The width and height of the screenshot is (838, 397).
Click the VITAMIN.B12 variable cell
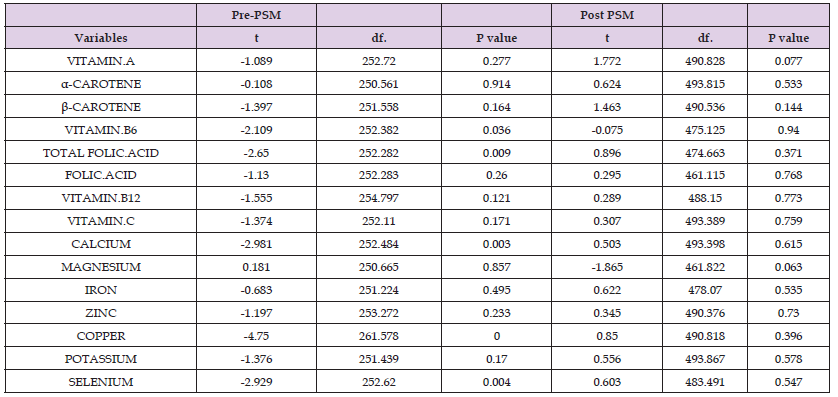(x=101, y=198)
